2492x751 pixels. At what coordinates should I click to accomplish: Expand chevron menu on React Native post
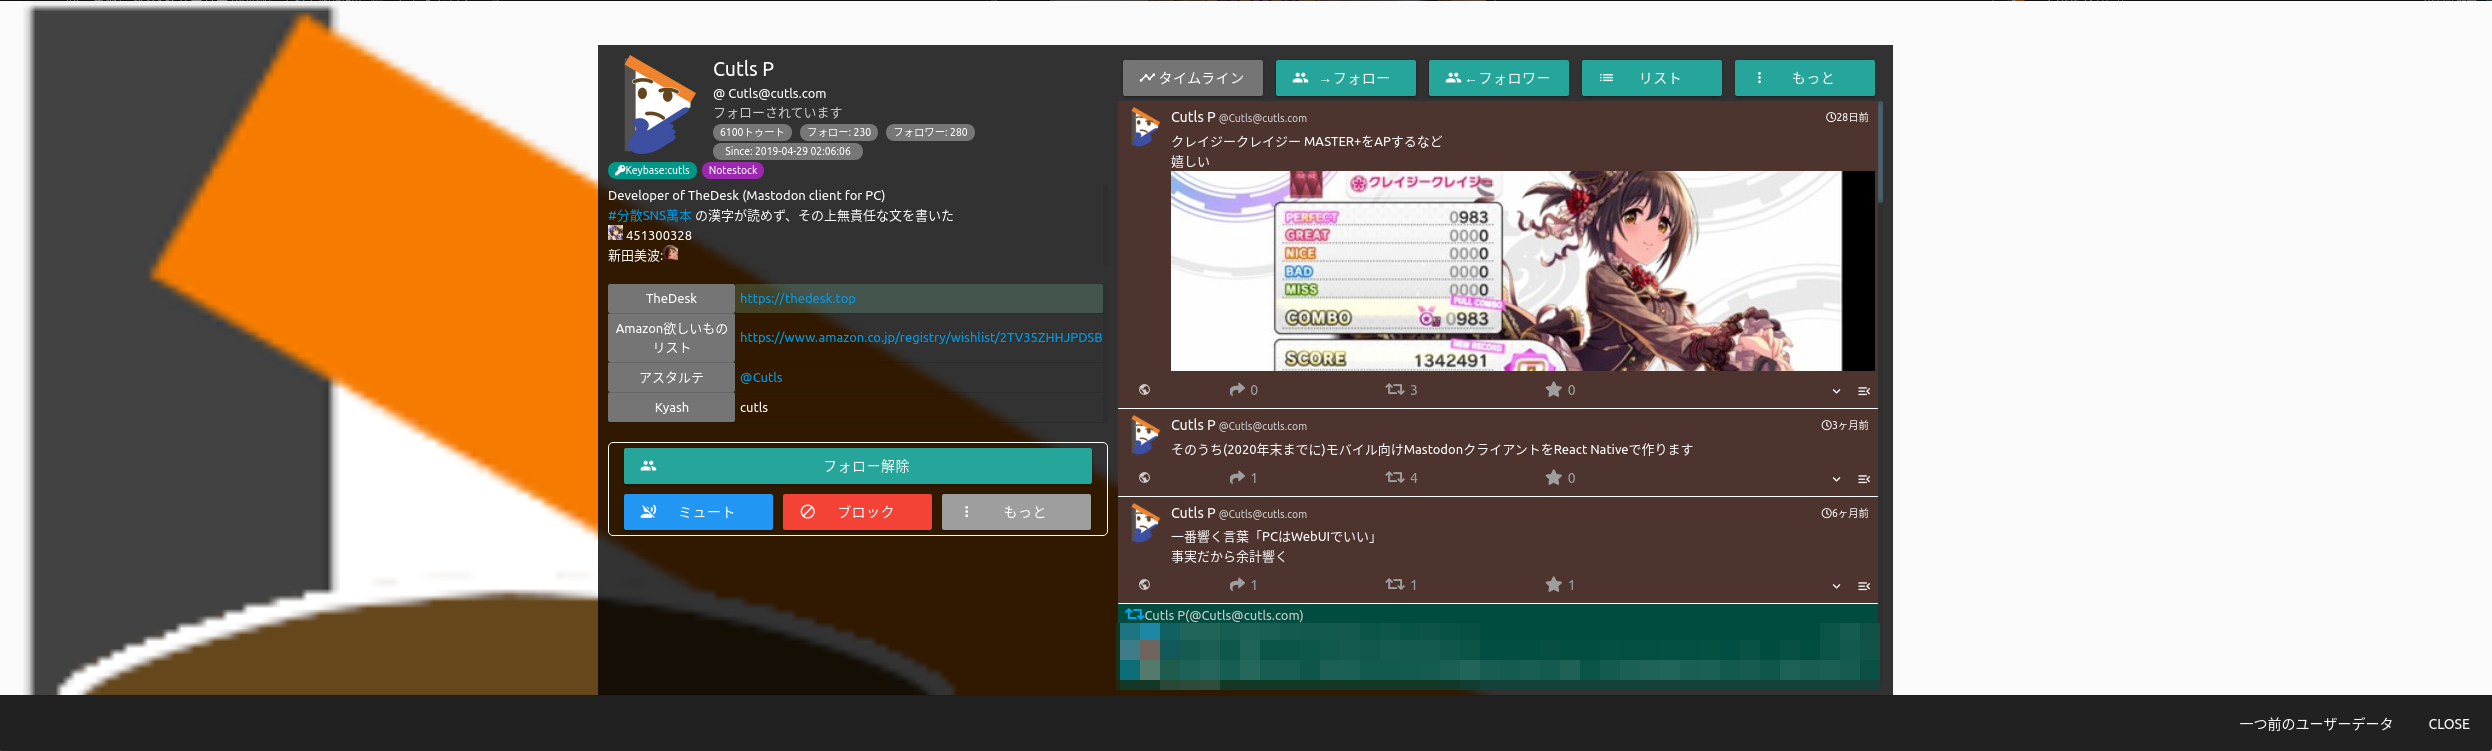click(x=1836, y=479)
